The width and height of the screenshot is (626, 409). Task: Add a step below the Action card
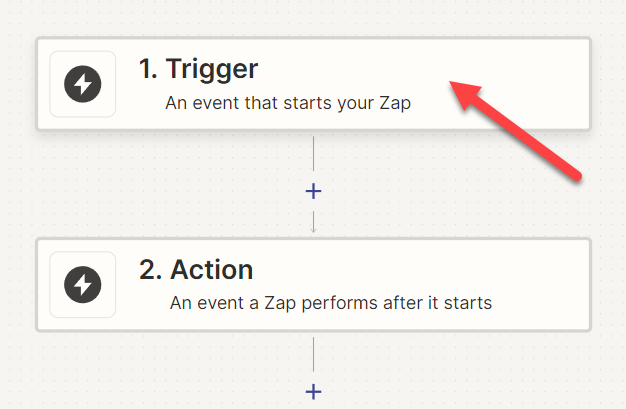[x=313, y=392]
